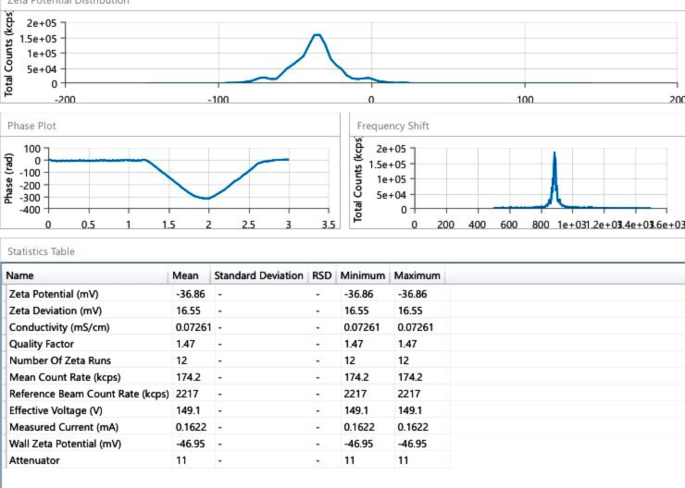
Task: Click the Mean column header
Action: tap(189, 276)
